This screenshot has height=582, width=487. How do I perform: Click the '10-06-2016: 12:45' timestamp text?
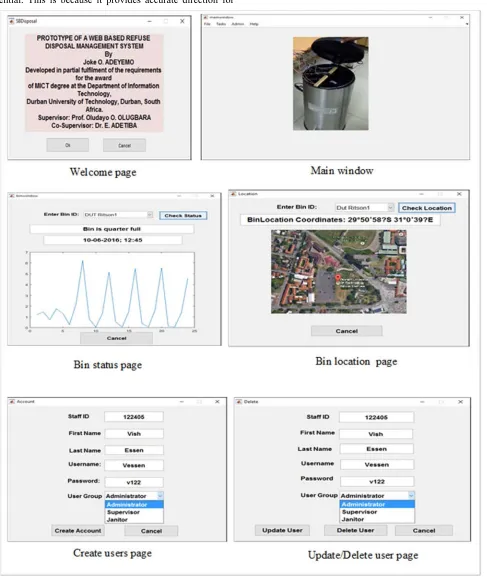[x=112, y=240]
